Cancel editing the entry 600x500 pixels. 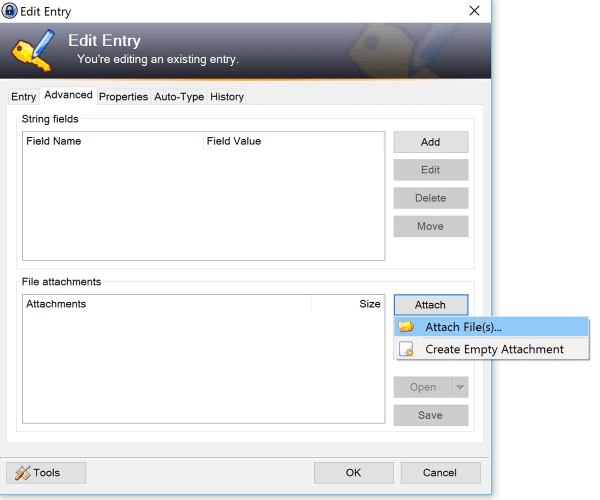click(440, 473)
